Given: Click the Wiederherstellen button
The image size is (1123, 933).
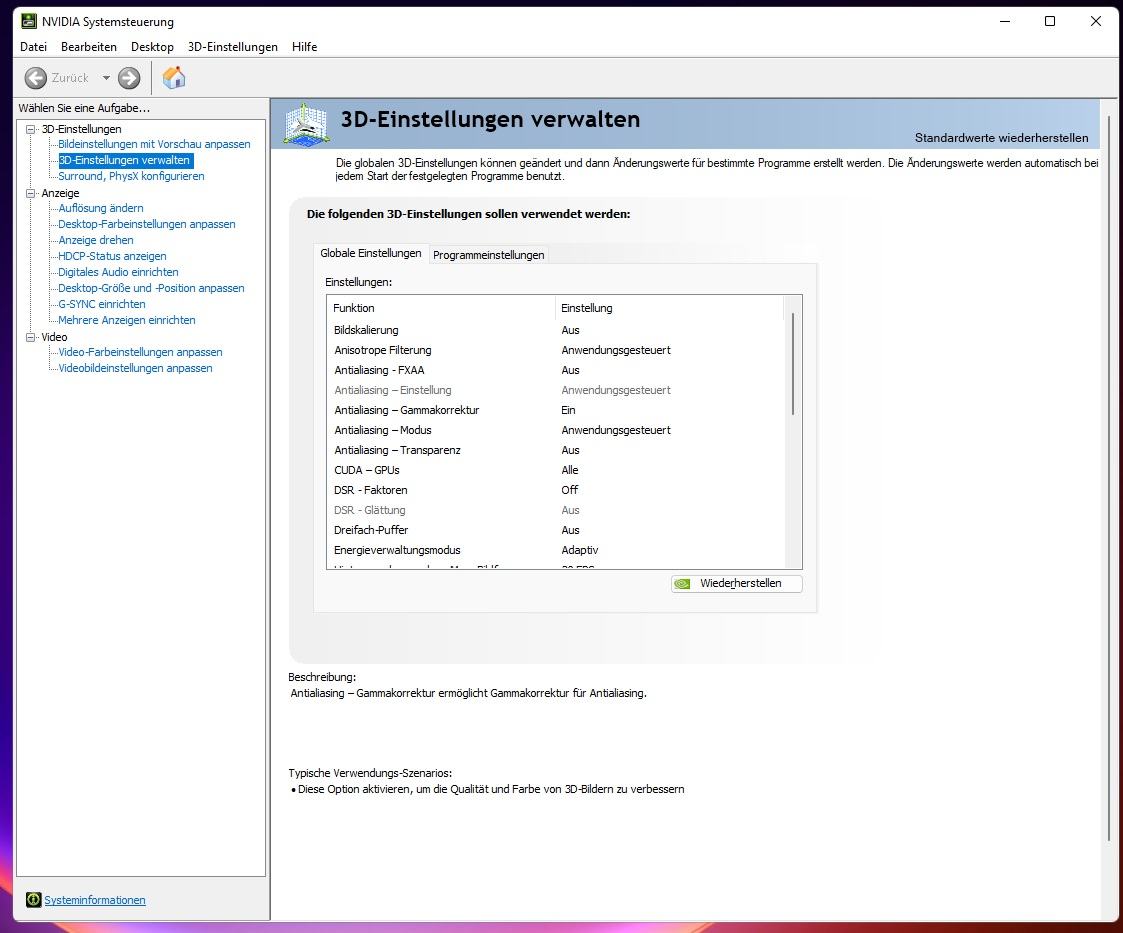Looking at the screenshot, I should pos(736,584).
